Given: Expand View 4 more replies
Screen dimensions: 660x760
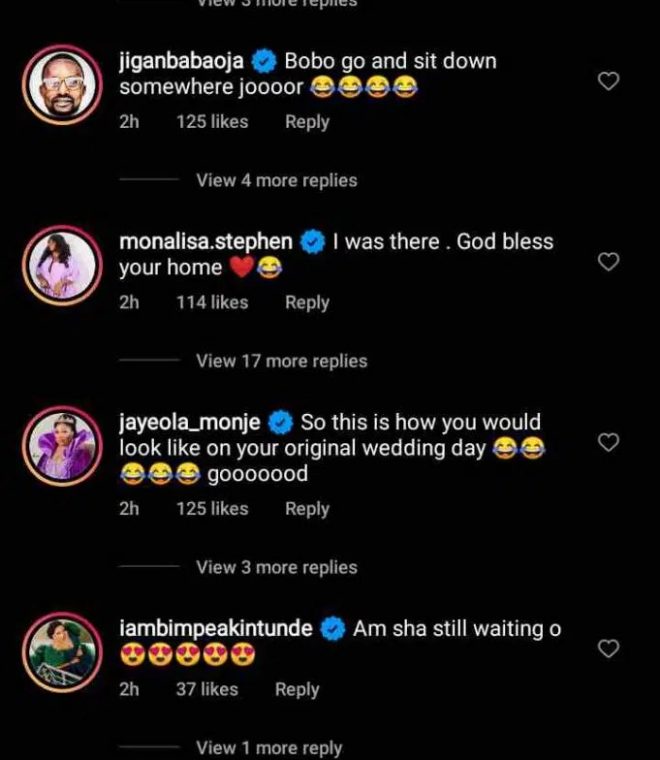Looking at the screenshot, I should pyautogui.click(x=276, y=181).
